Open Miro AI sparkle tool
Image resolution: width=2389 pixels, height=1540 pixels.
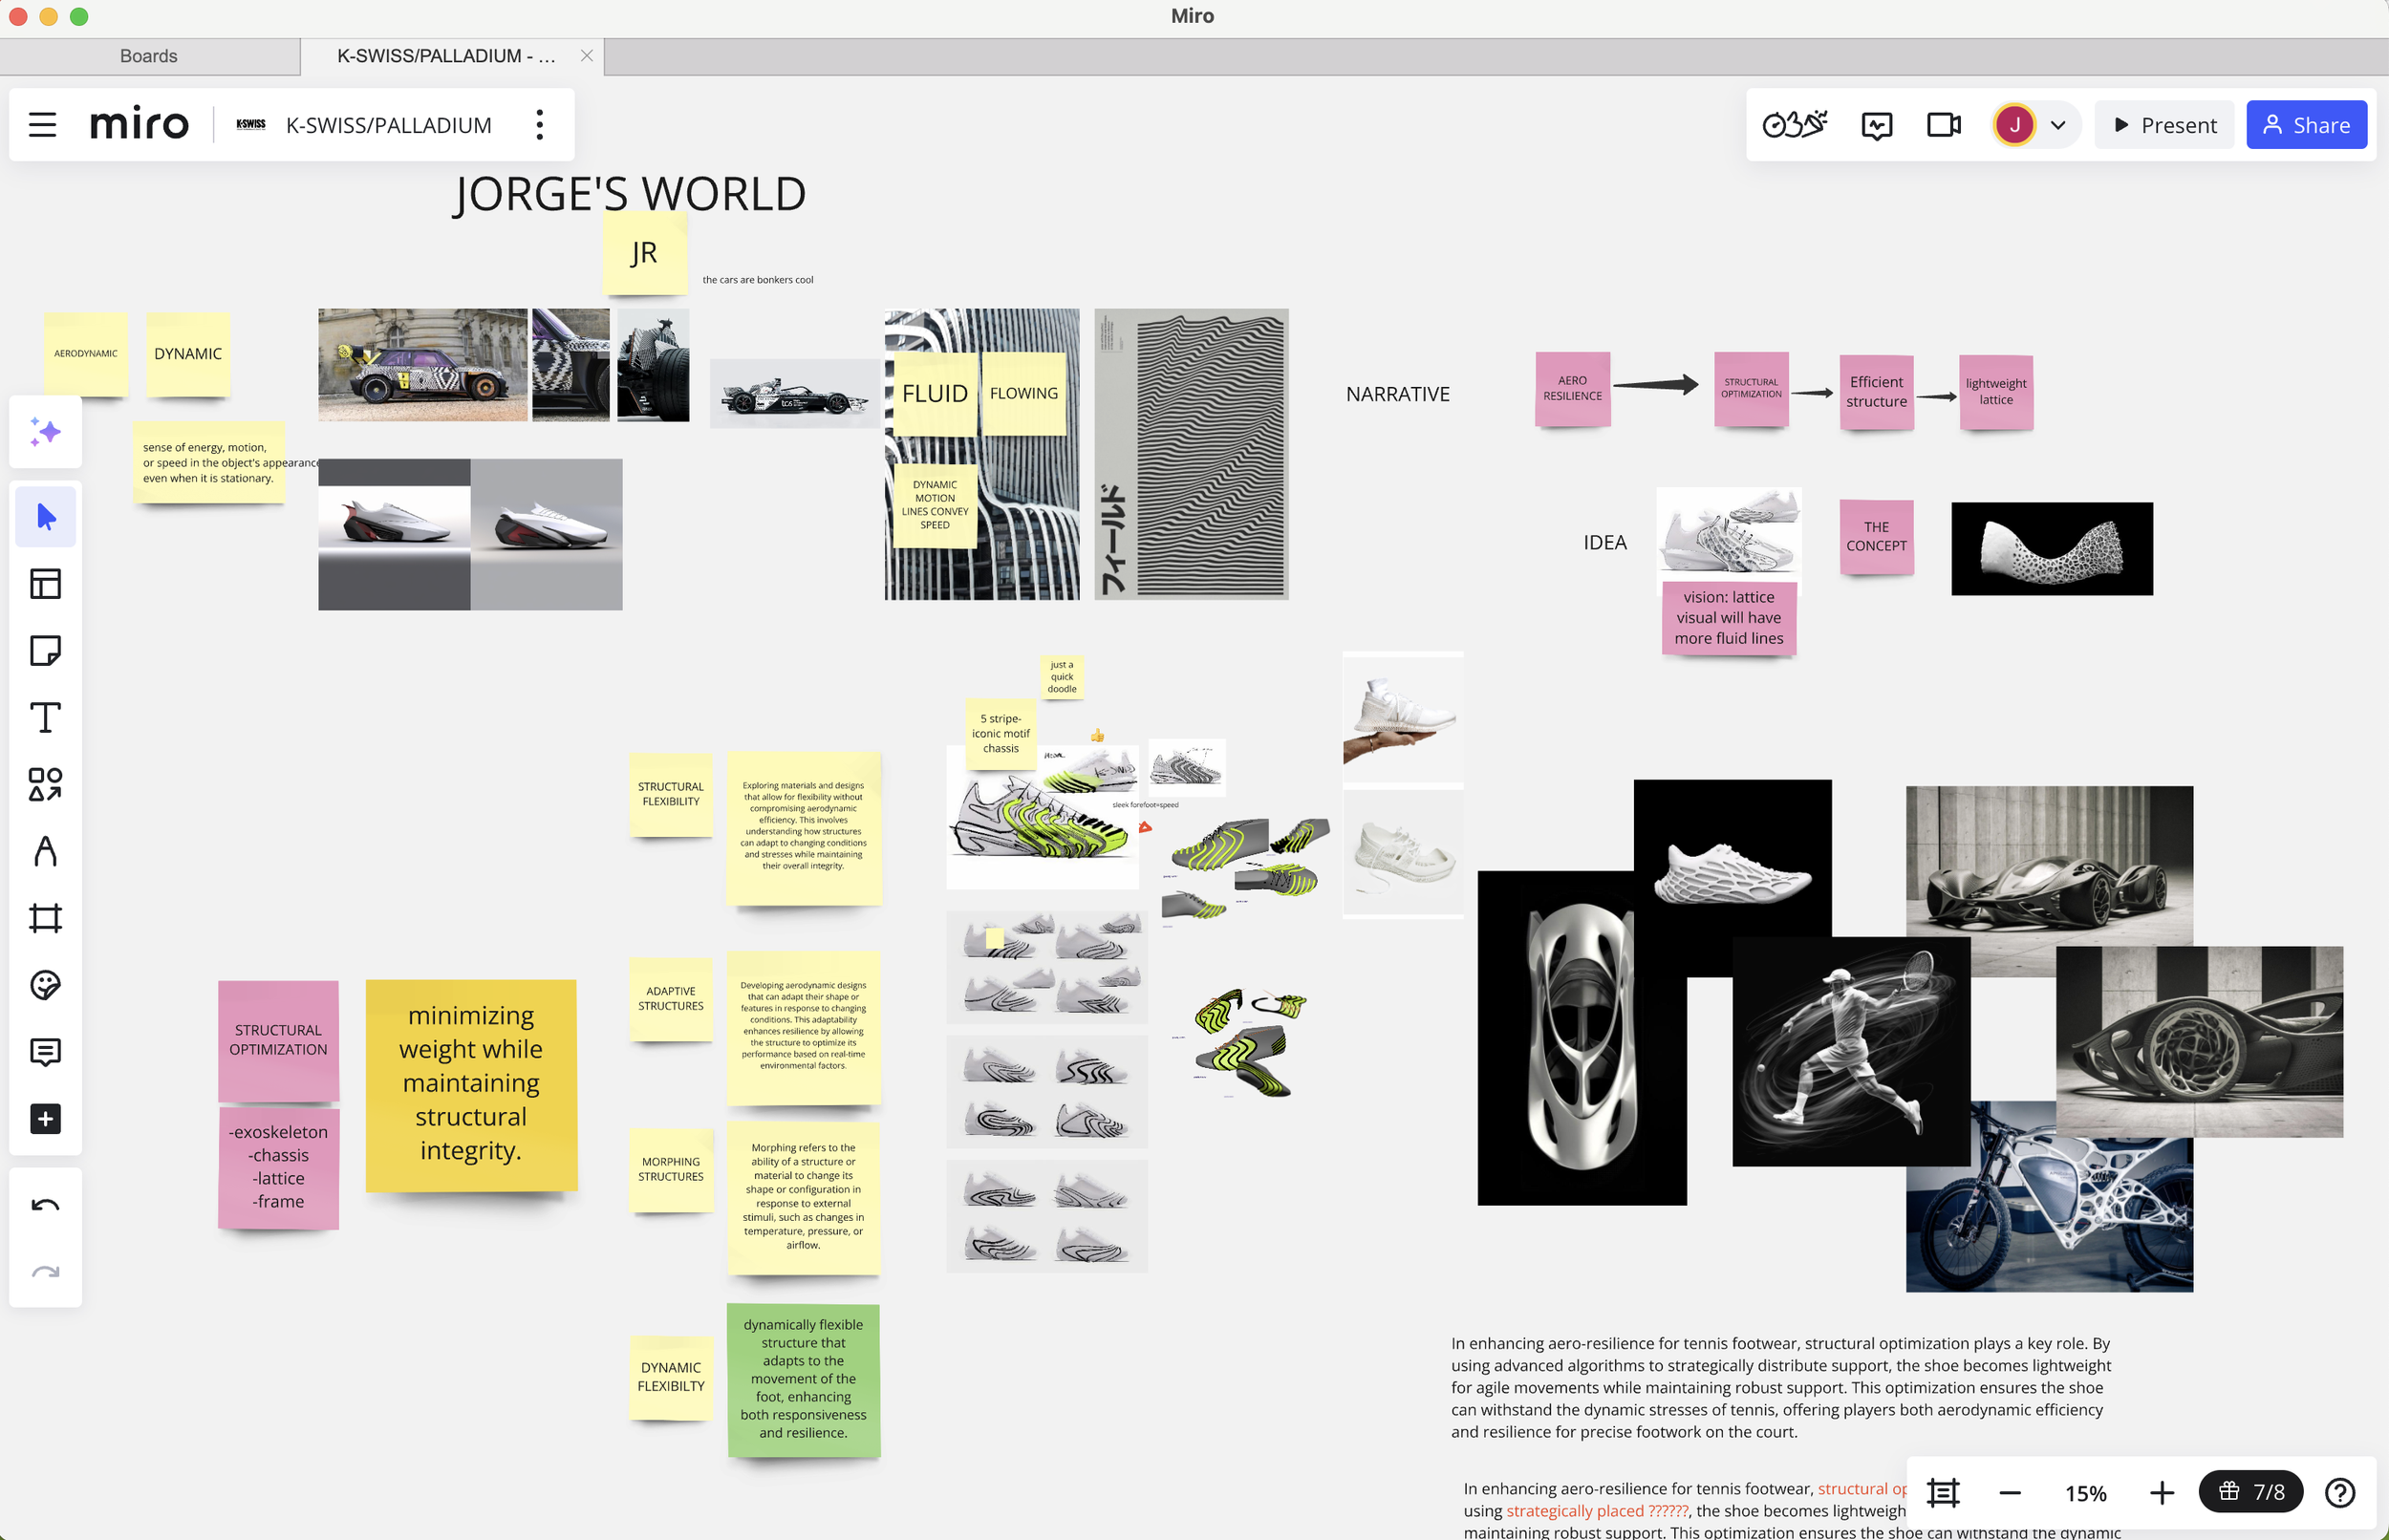click(45, 432)
